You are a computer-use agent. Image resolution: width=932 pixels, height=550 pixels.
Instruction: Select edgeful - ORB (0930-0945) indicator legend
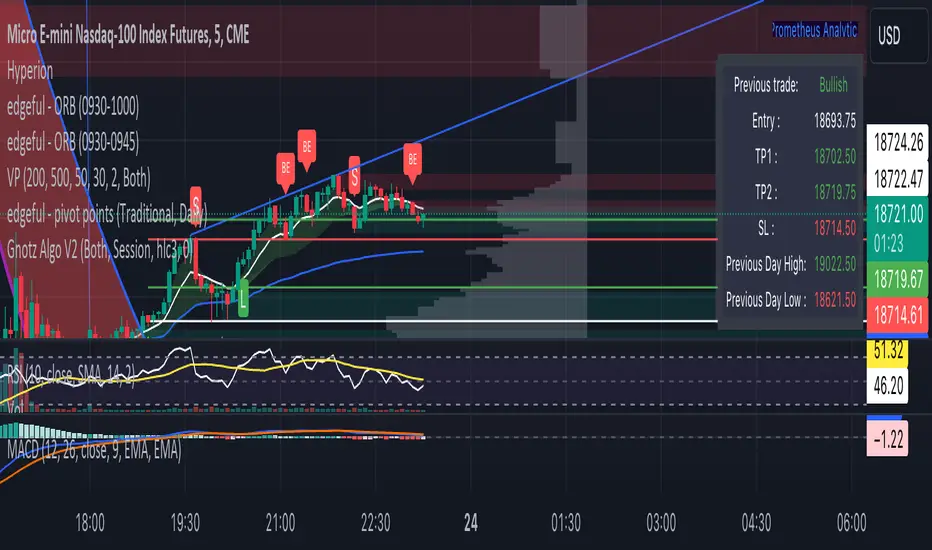pos(73,142)
